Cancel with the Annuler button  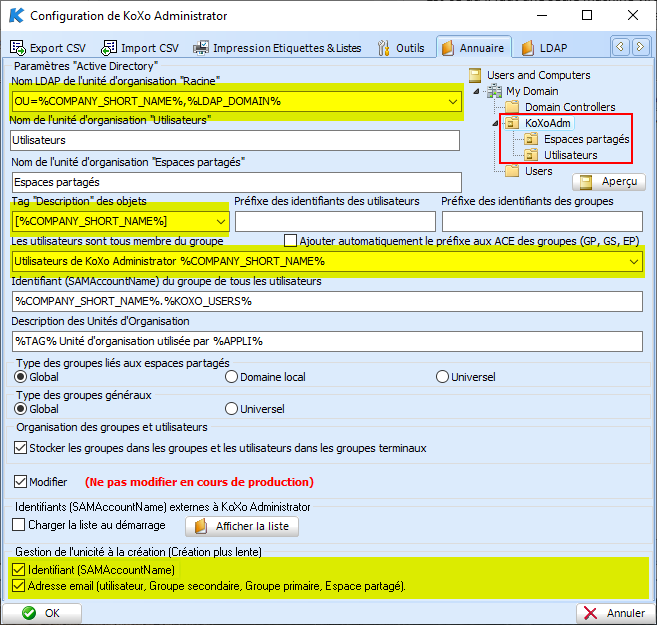click(616, 613)
